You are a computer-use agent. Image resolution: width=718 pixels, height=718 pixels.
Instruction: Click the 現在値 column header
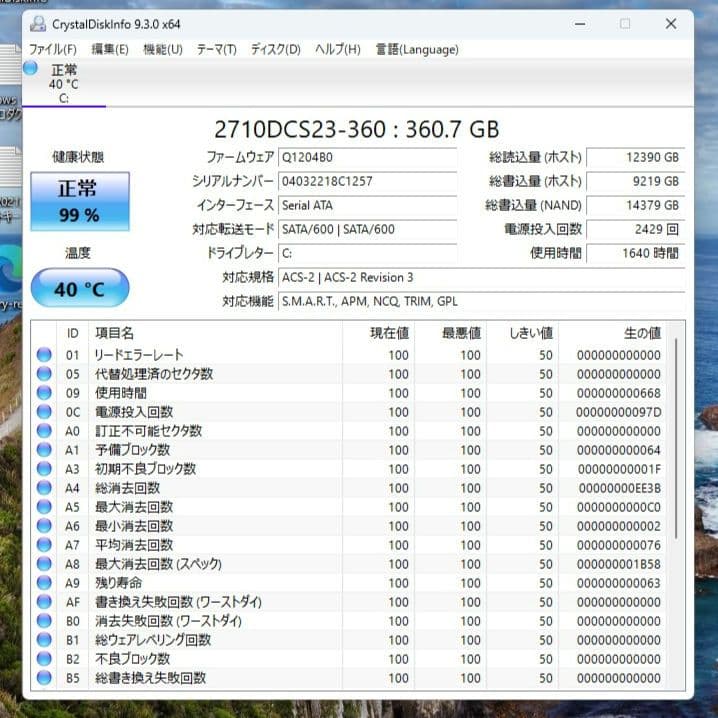(x=378, y=333)
